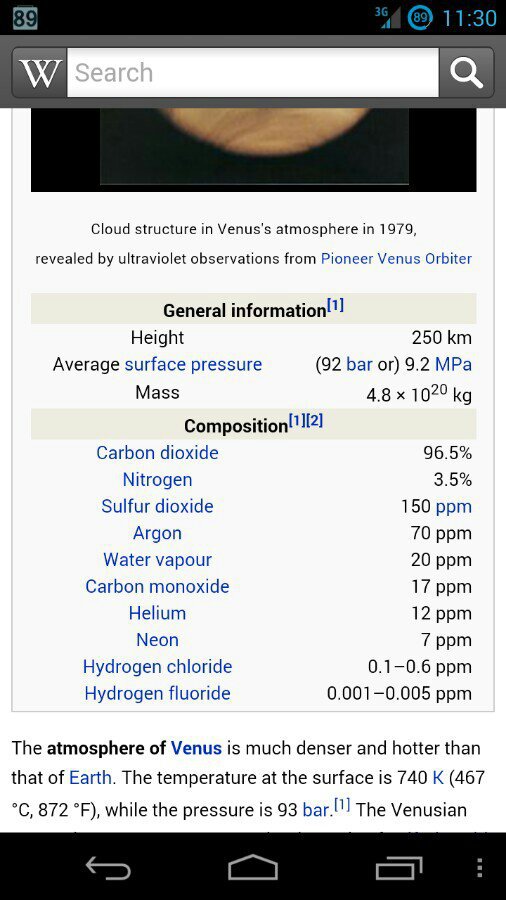The height and width of the screenshot is (900, 506).
Task: Open the Carbon dioxide link
Action: 157,453
